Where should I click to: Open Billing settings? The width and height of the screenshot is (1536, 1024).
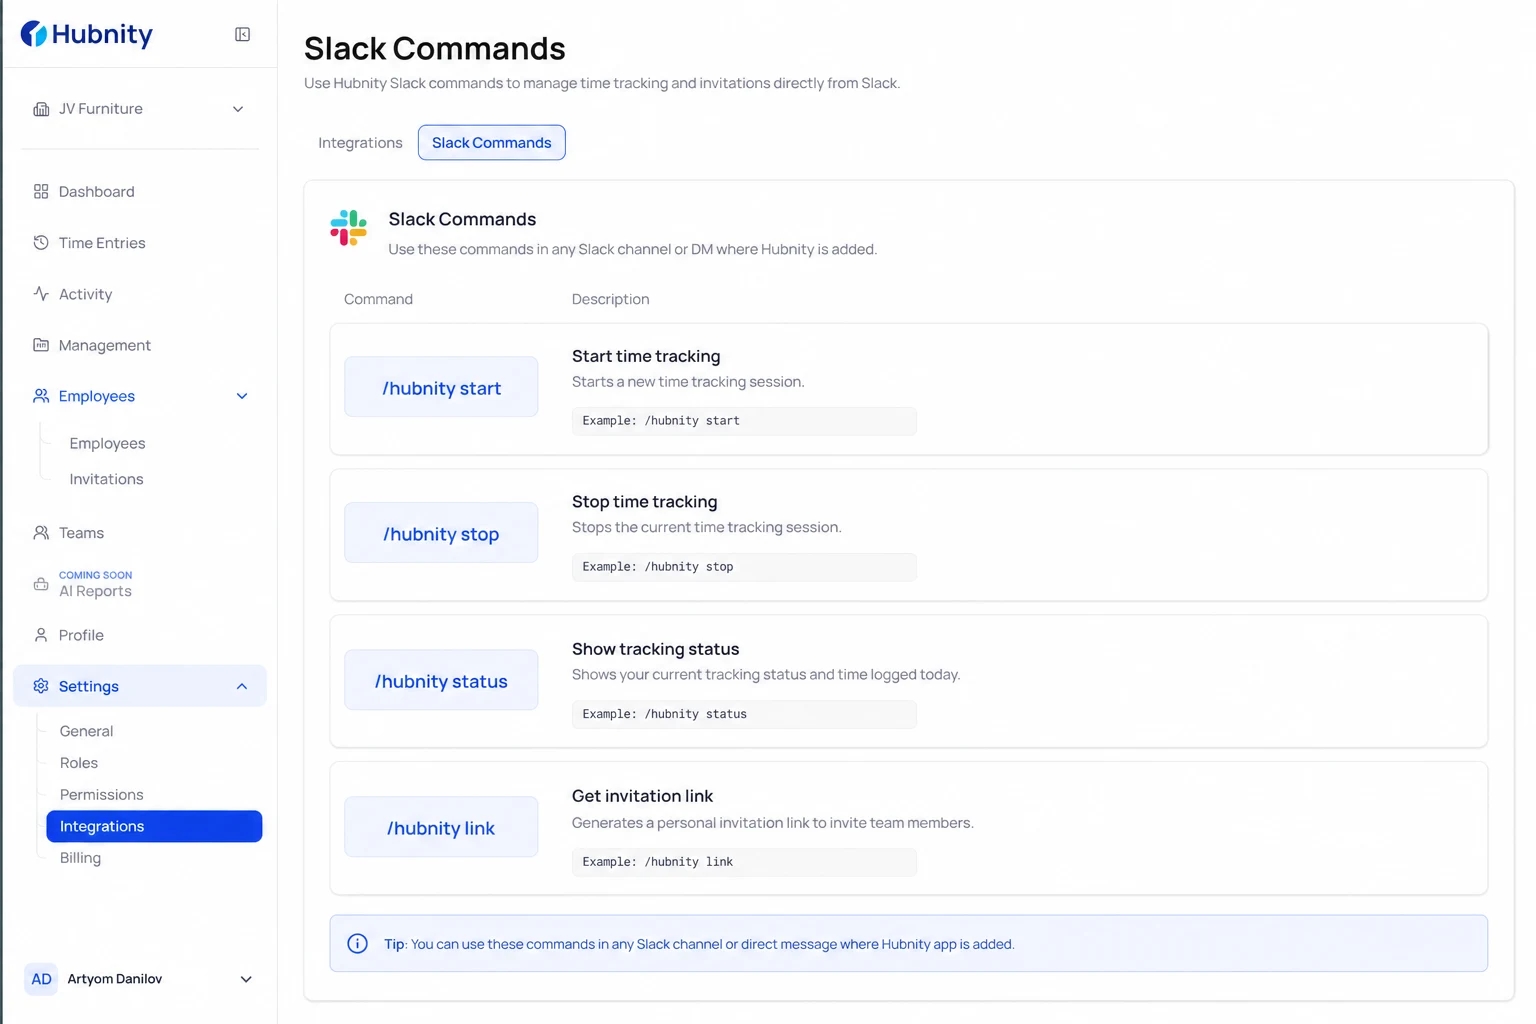click(80, 858)
